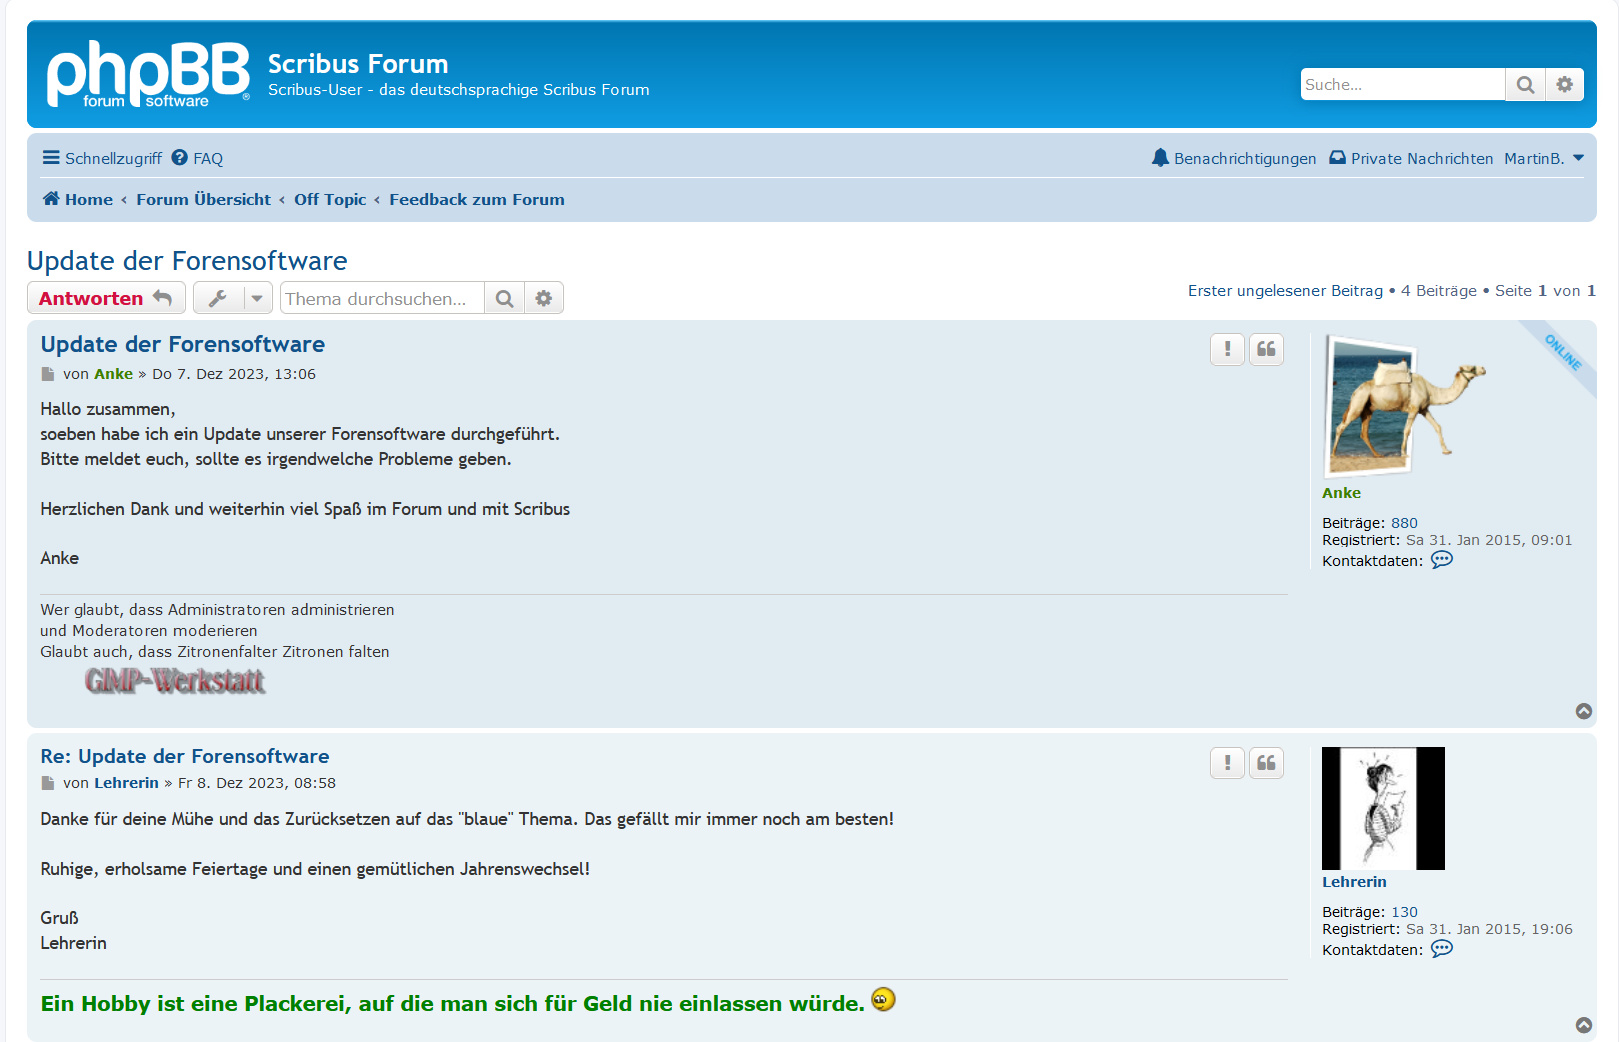The width and height of the screenshot is (1619, 1042).
Task: Click topic search magnifier button
Action: [x=505, y=299]
